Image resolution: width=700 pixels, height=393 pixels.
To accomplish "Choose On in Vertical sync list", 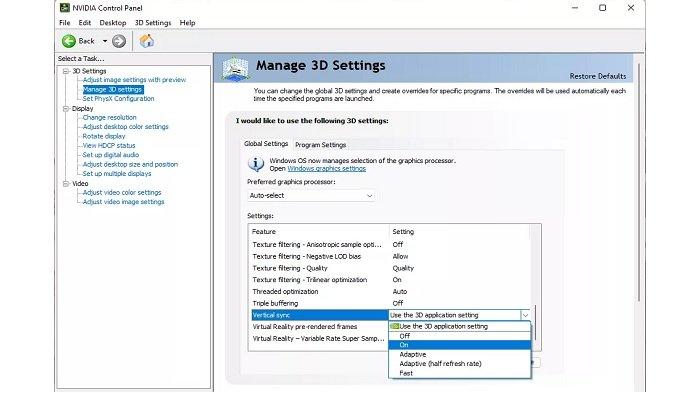I will click(459, 345).
